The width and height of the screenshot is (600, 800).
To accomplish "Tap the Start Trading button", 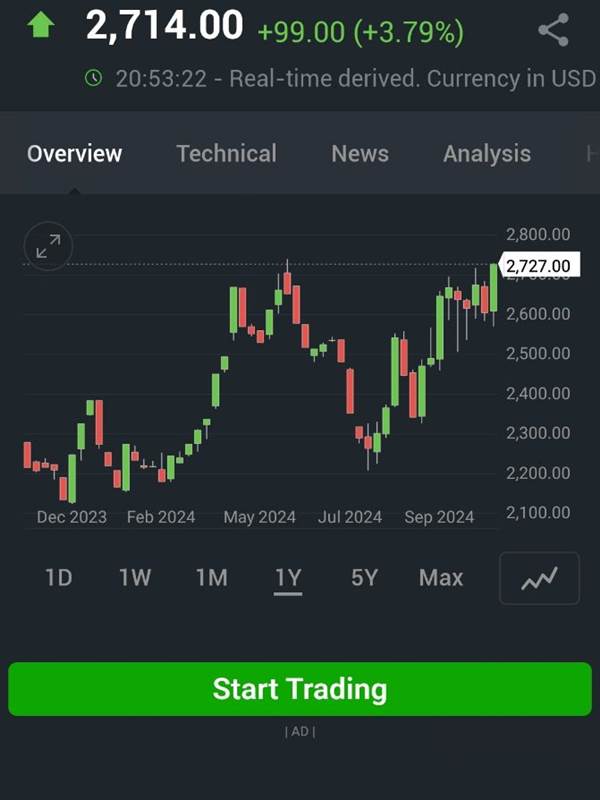I will point(300,689).
